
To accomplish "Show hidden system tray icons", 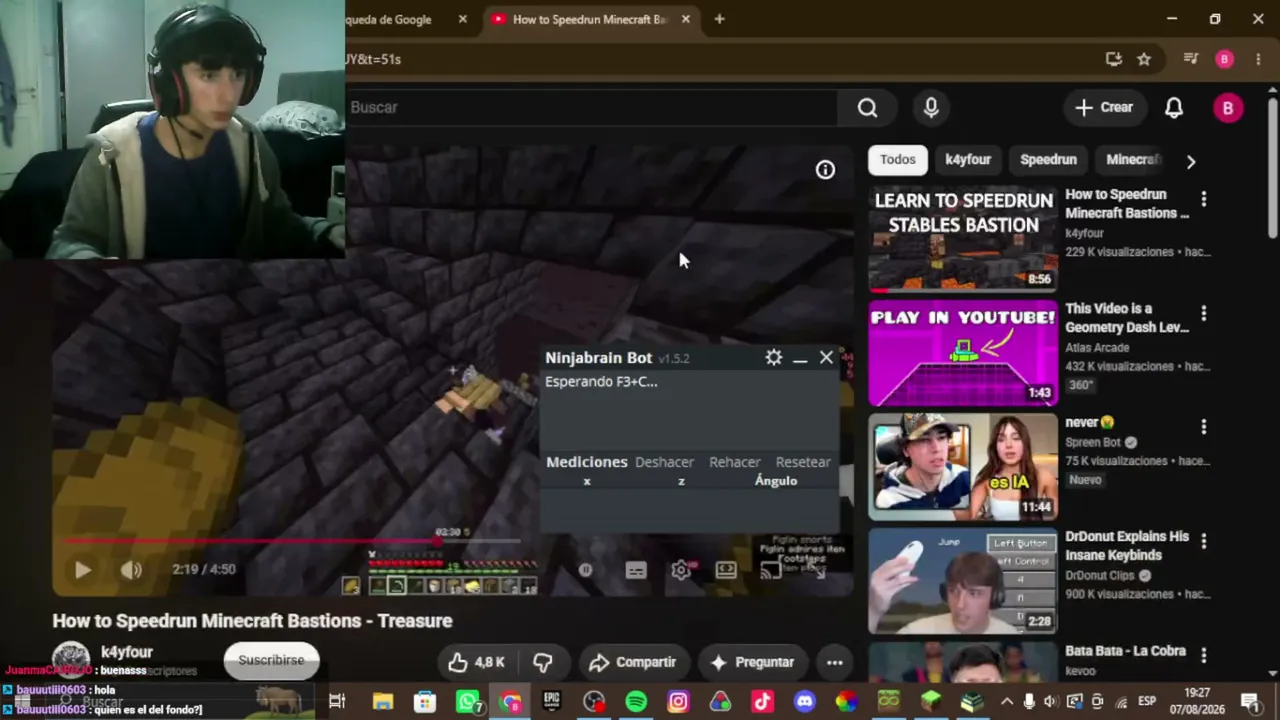I will [1007, 702].
